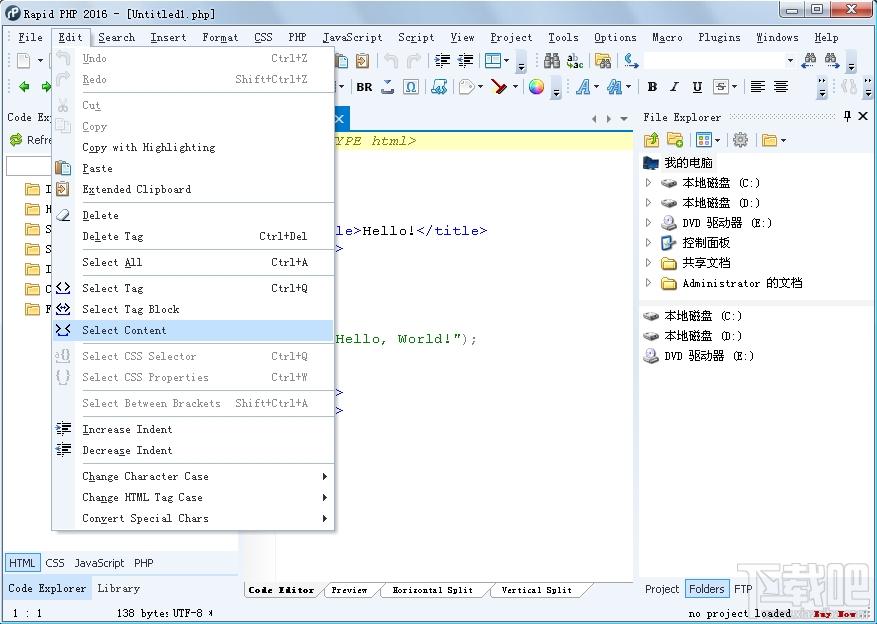Click the Find in Files folder icon
The width and height of the screenshot is (877, 624).
[x=603, y=60]
